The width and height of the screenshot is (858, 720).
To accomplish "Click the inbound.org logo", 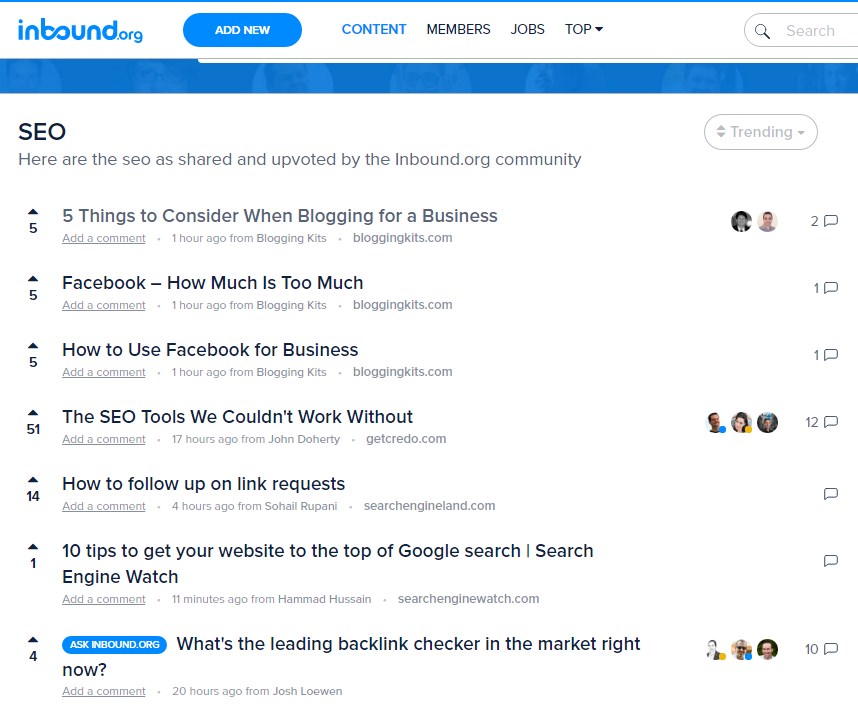I will 80,31.
